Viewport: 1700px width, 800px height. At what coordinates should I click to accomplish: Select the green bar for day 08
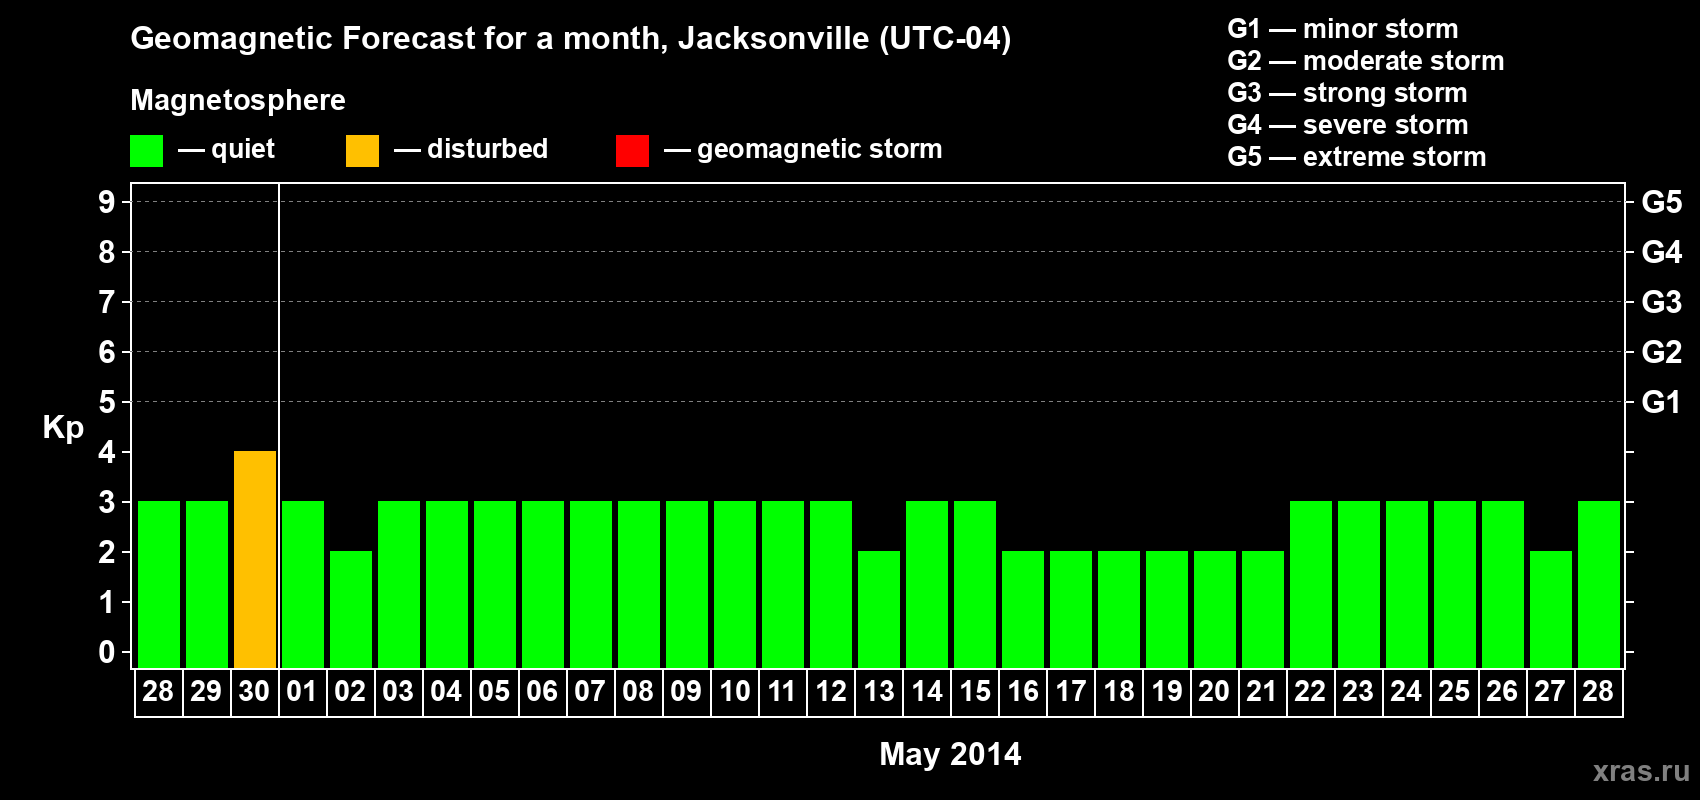pyautogui.click(x=639, y=584)
